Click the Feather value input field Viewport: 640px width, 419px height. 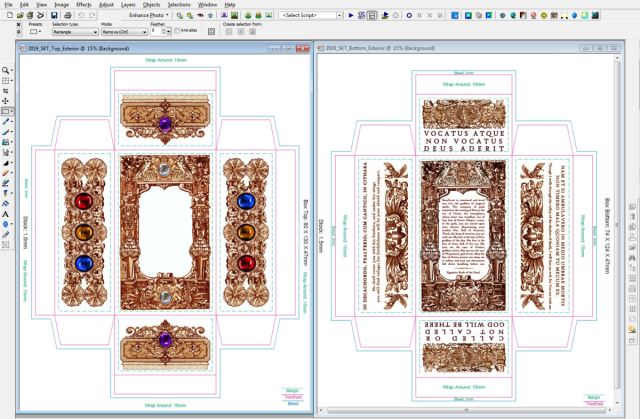pyautogui.click(x=155, y=32)
